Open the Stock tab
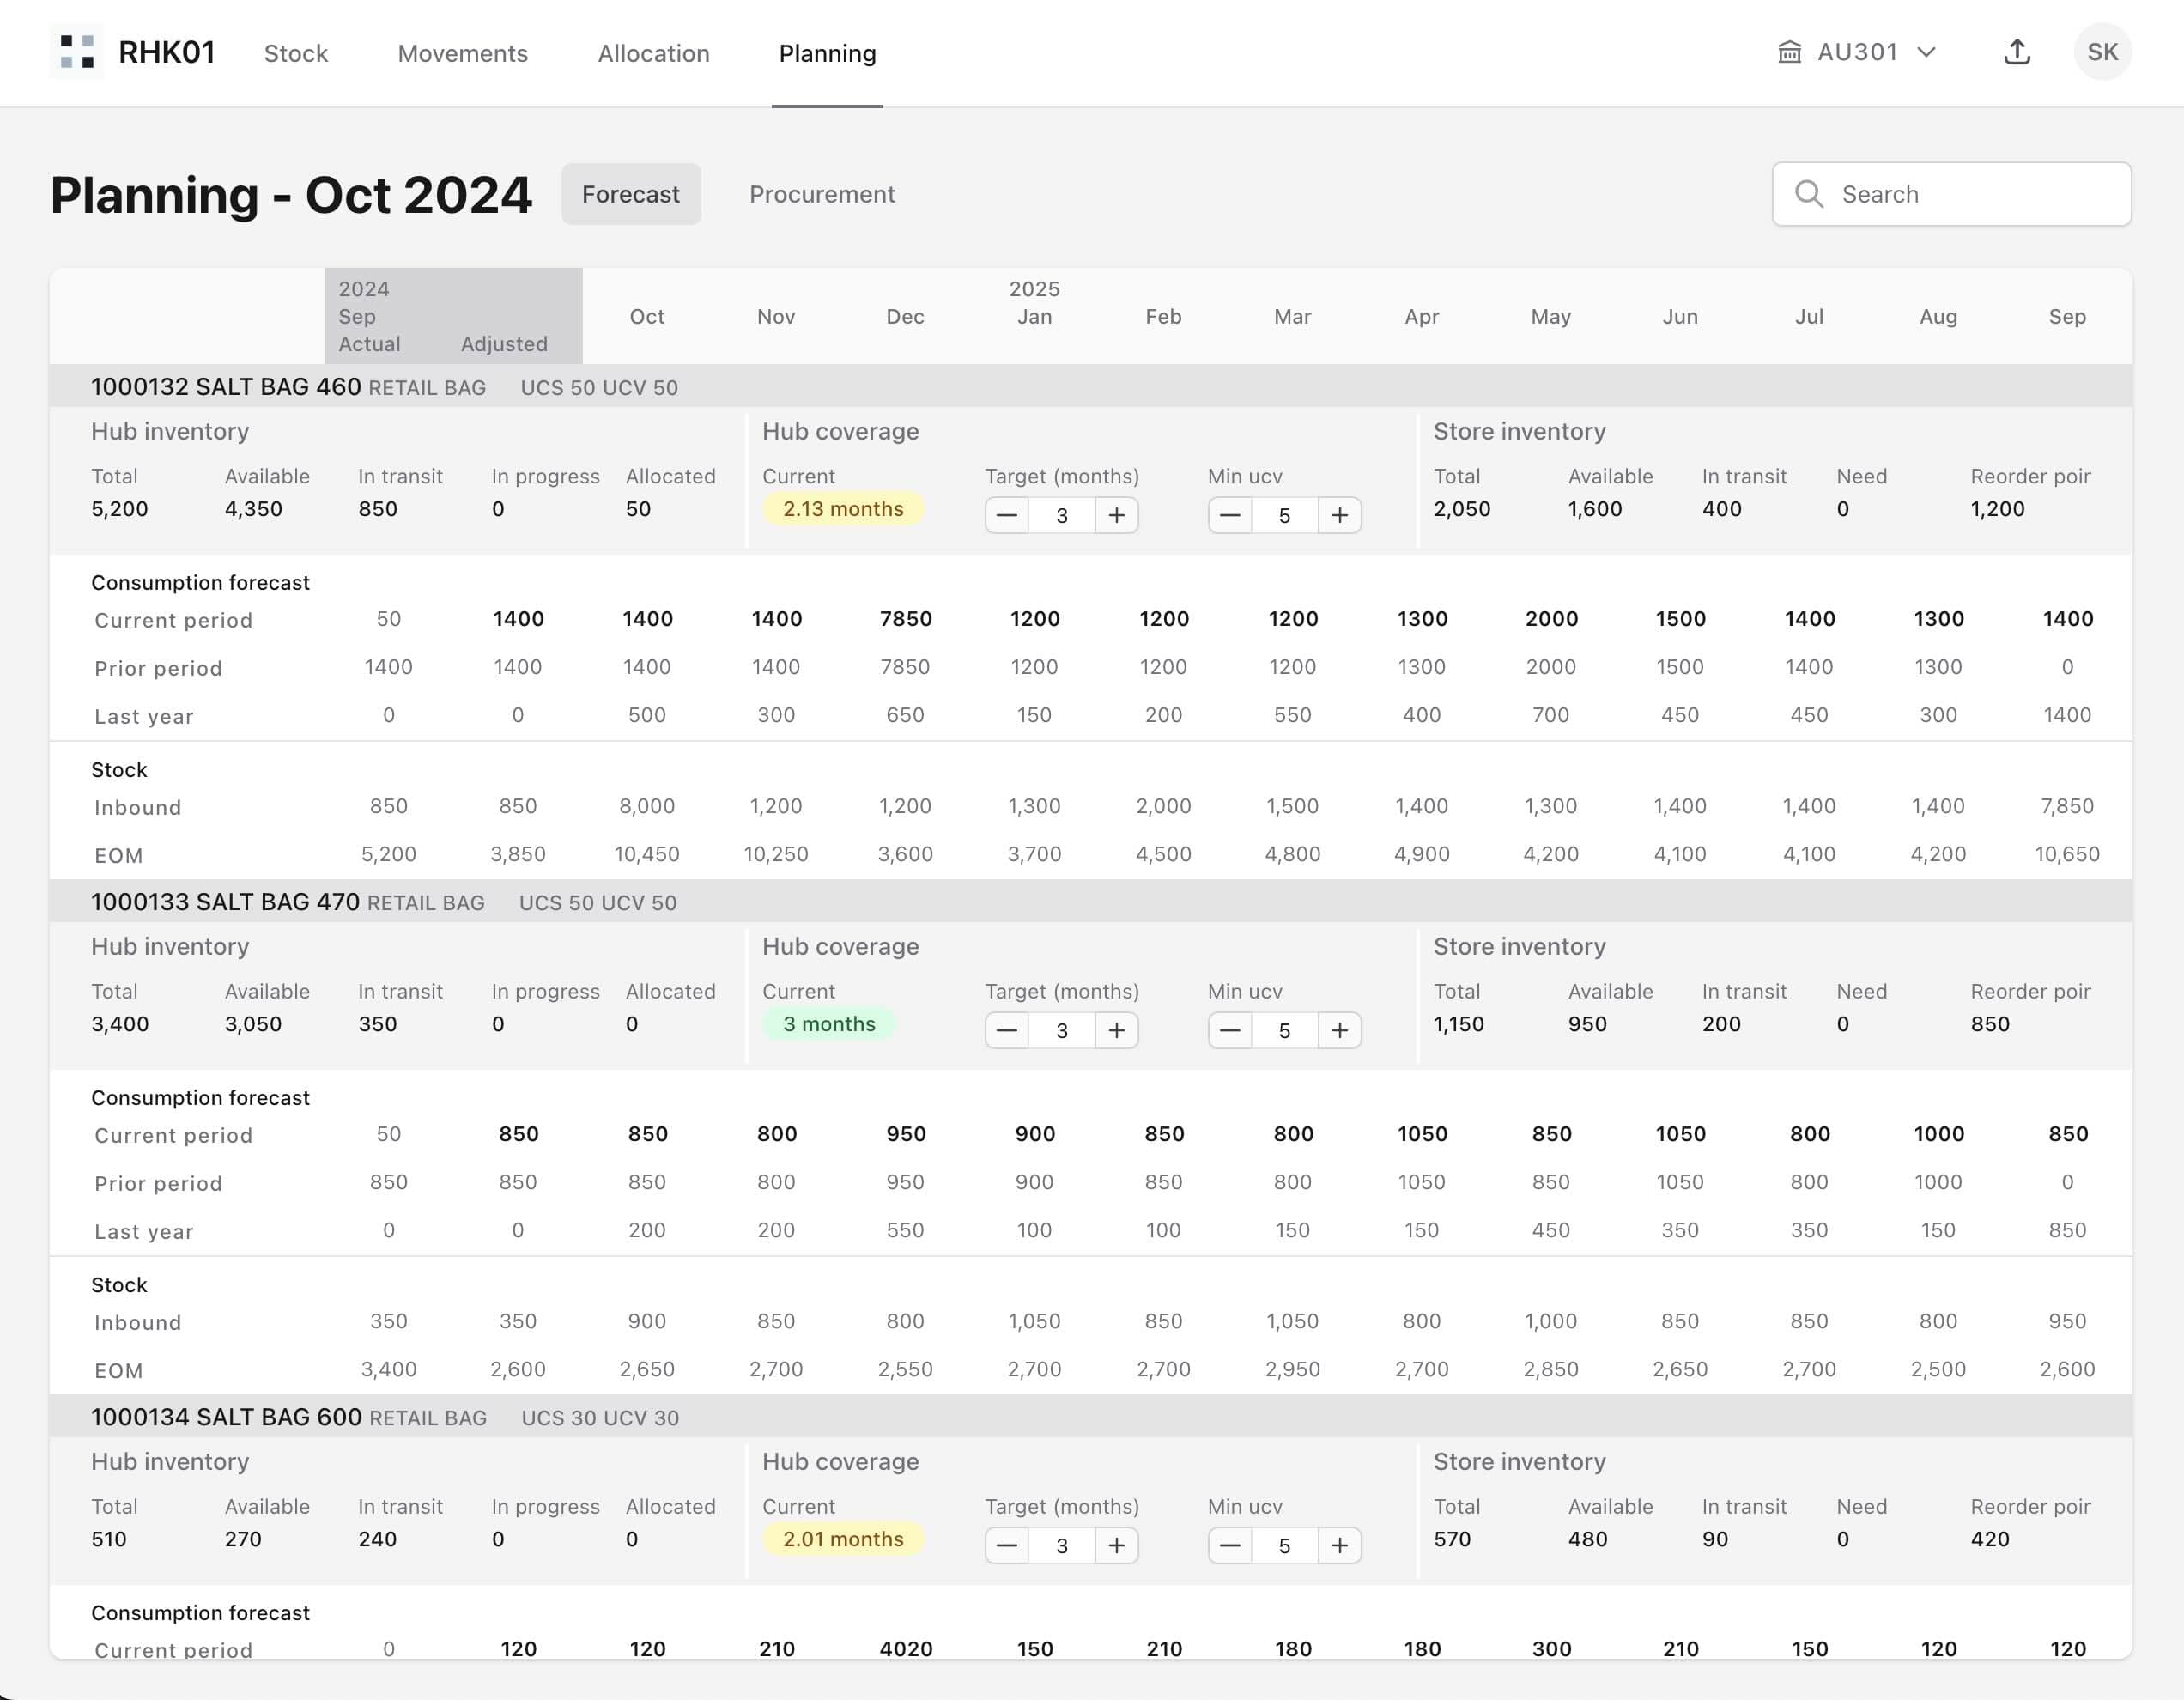 pos(295,53)
